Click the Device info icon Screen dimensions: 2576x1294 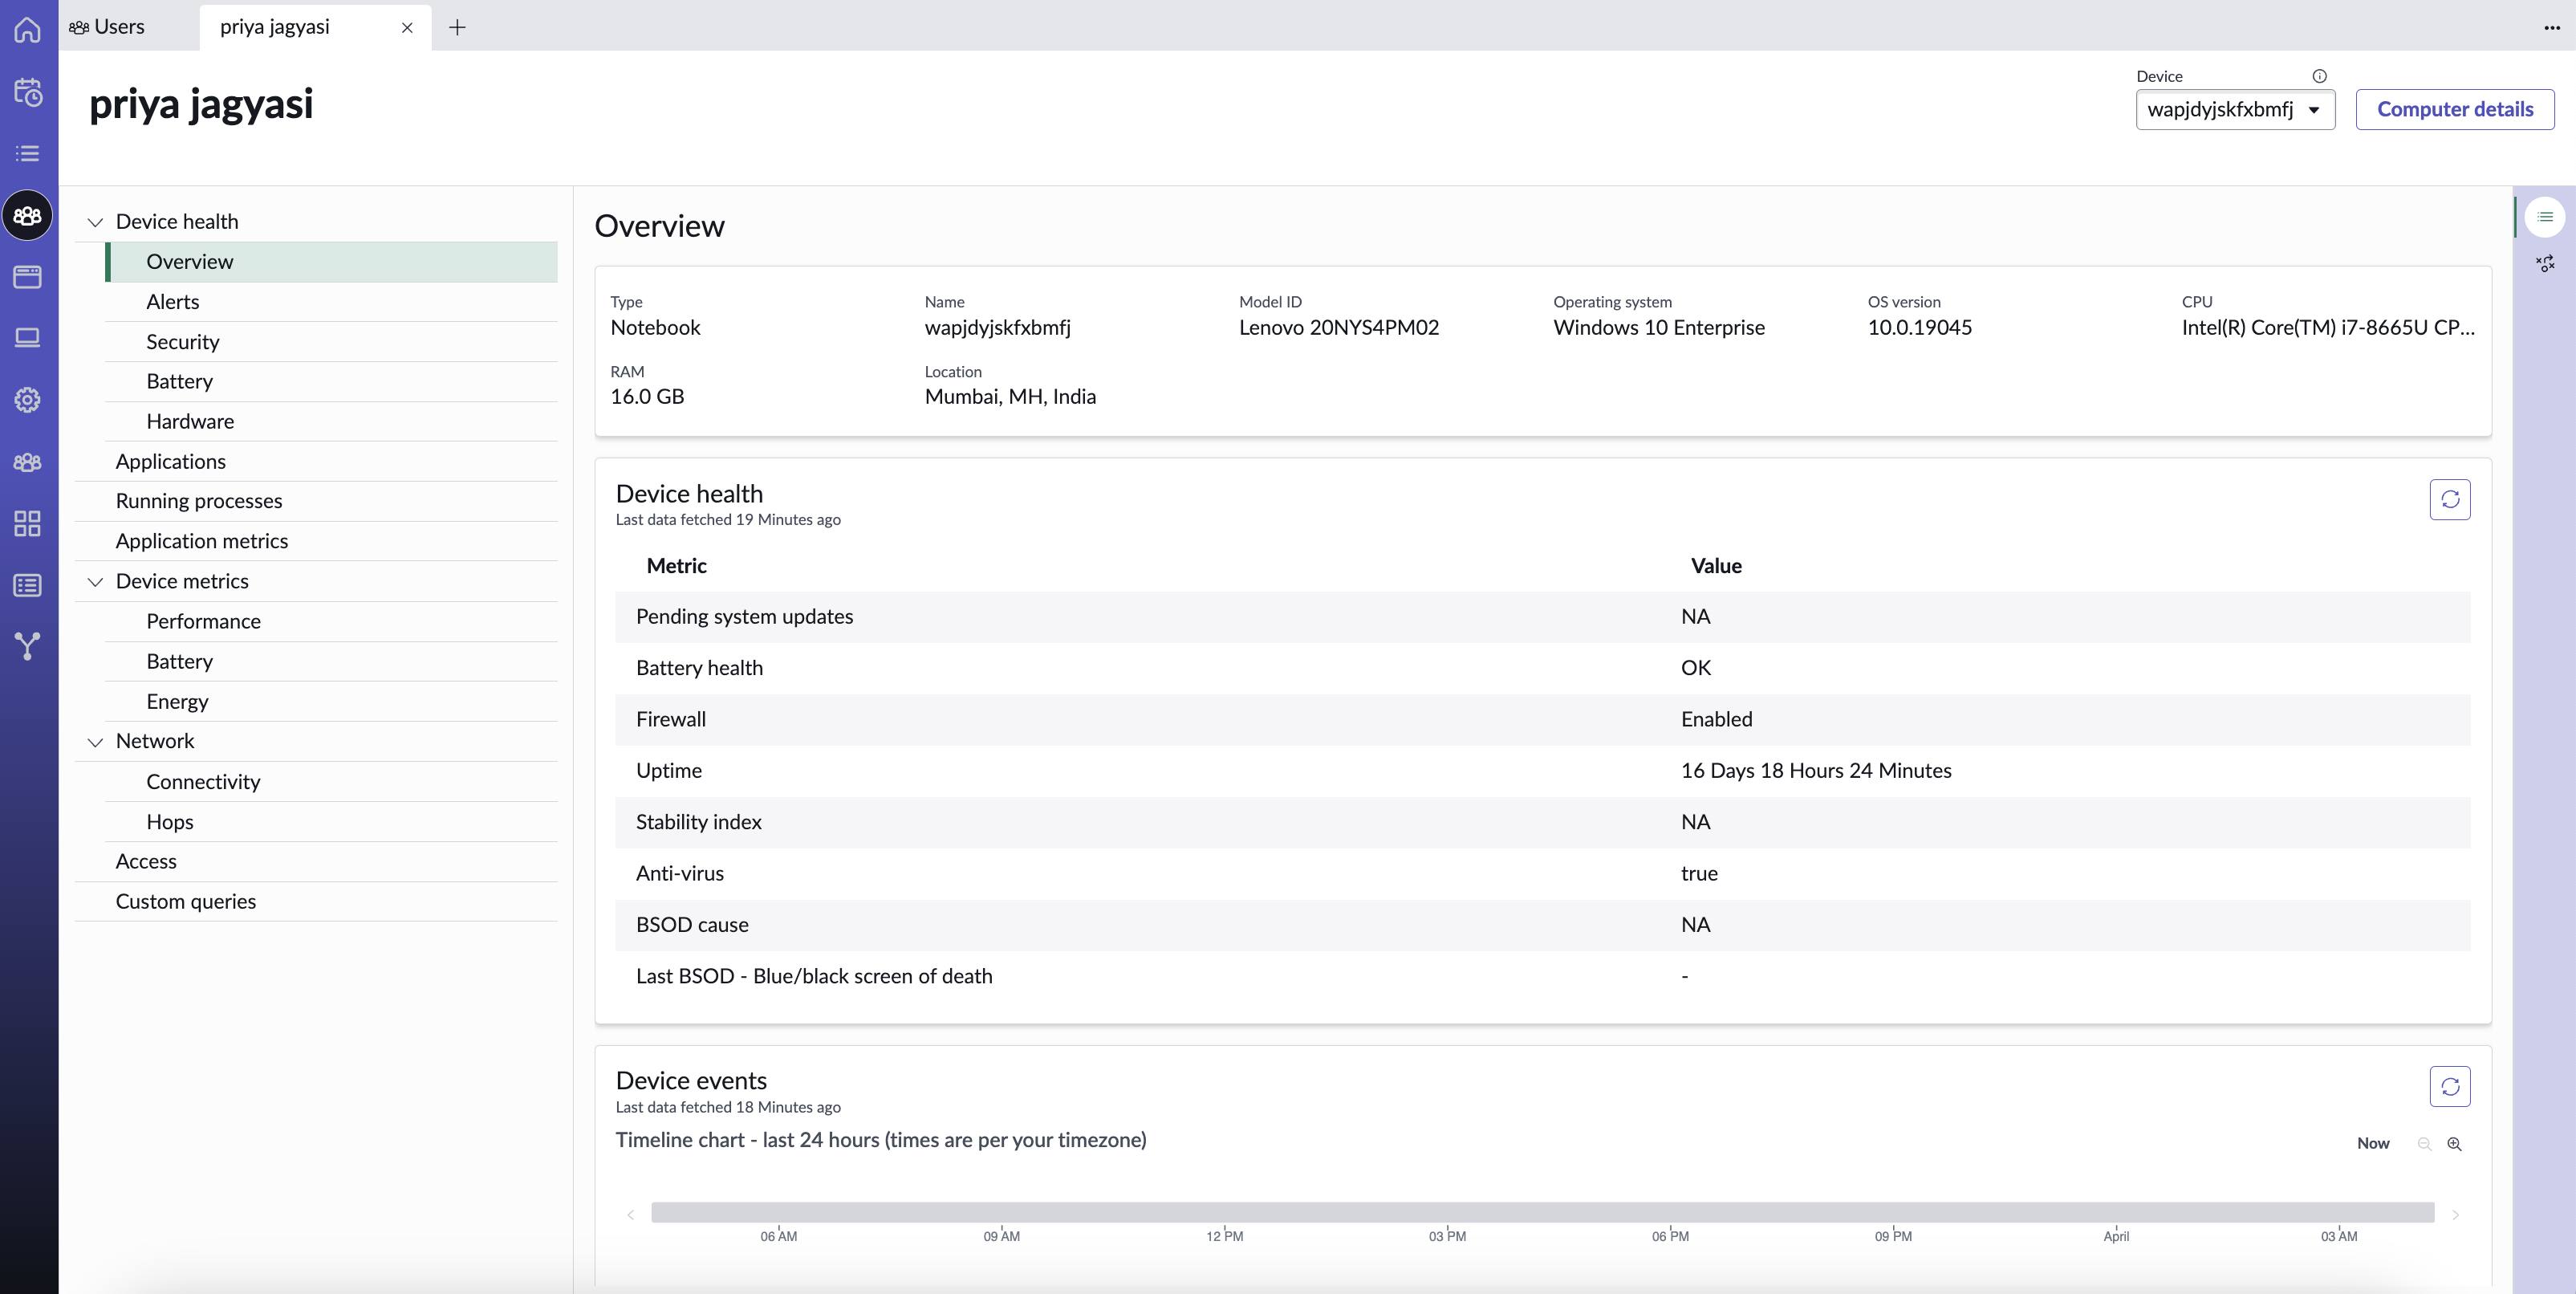pos(2319,76)
